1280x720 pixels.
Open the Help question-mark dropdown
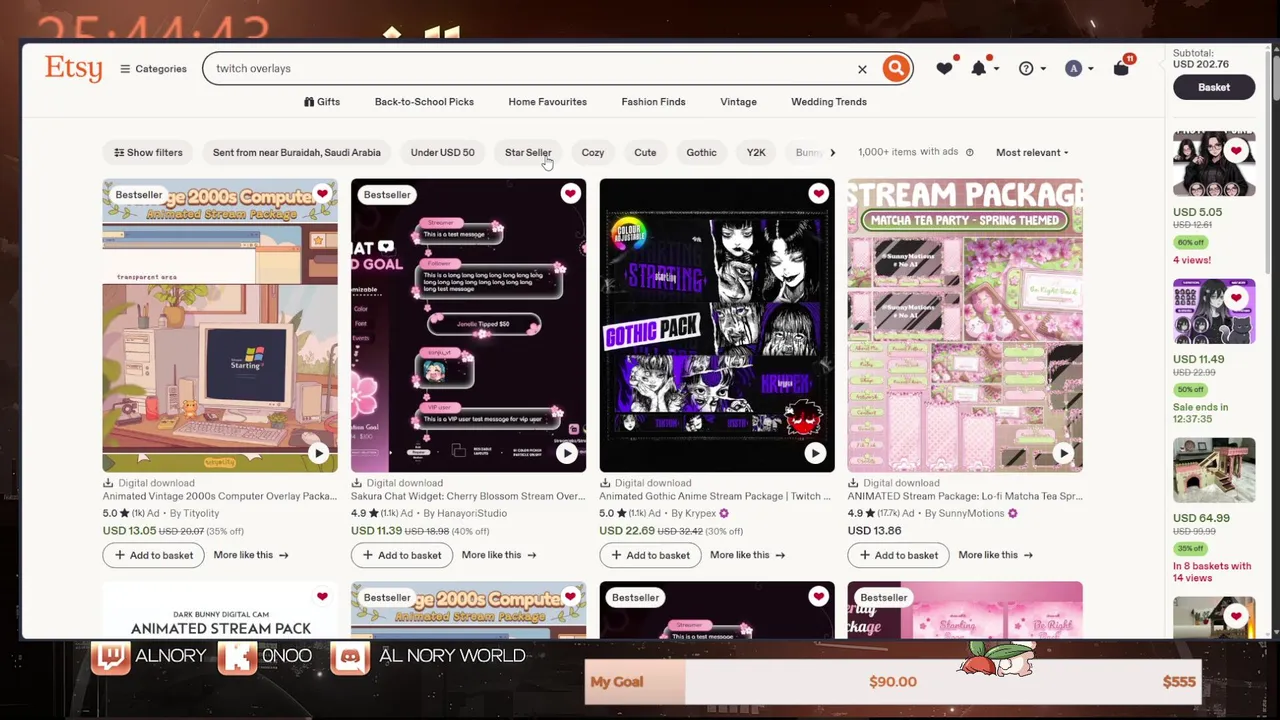click(1031, 68)
